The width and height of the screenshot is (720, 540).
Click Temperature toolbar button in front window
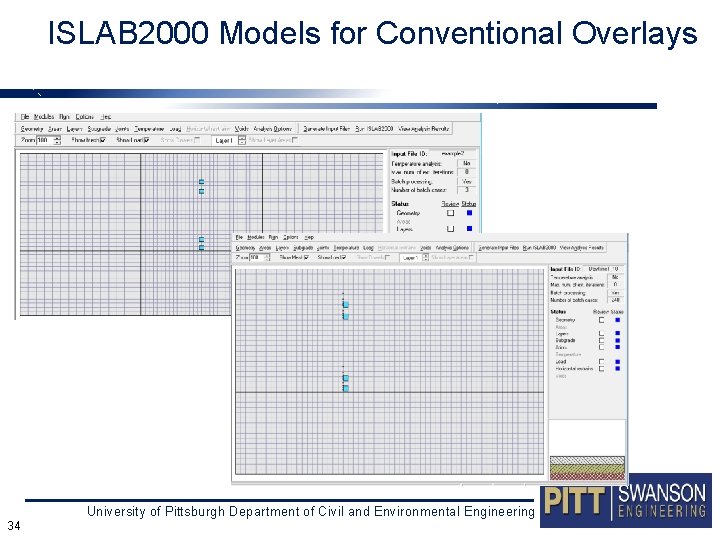pyautogui.click(x=346, y=248)
